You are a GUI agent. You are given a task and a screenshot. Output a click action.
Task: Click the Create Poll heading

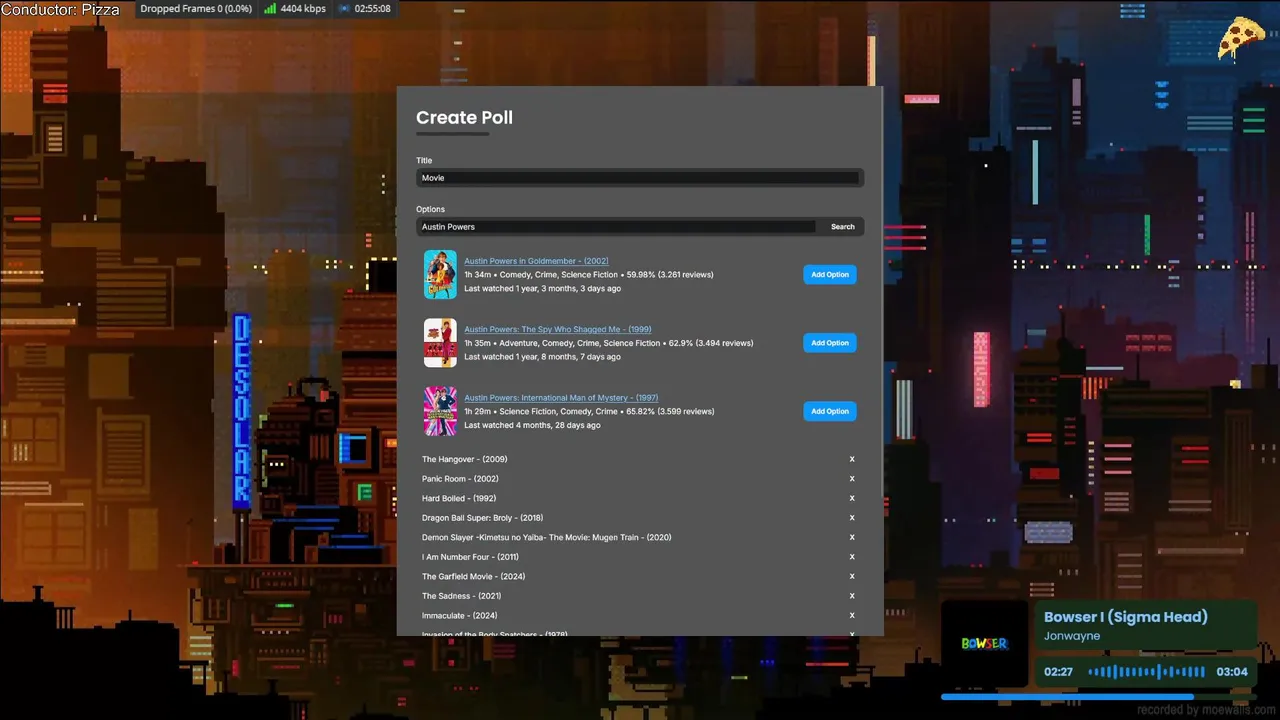coord(464,118)
